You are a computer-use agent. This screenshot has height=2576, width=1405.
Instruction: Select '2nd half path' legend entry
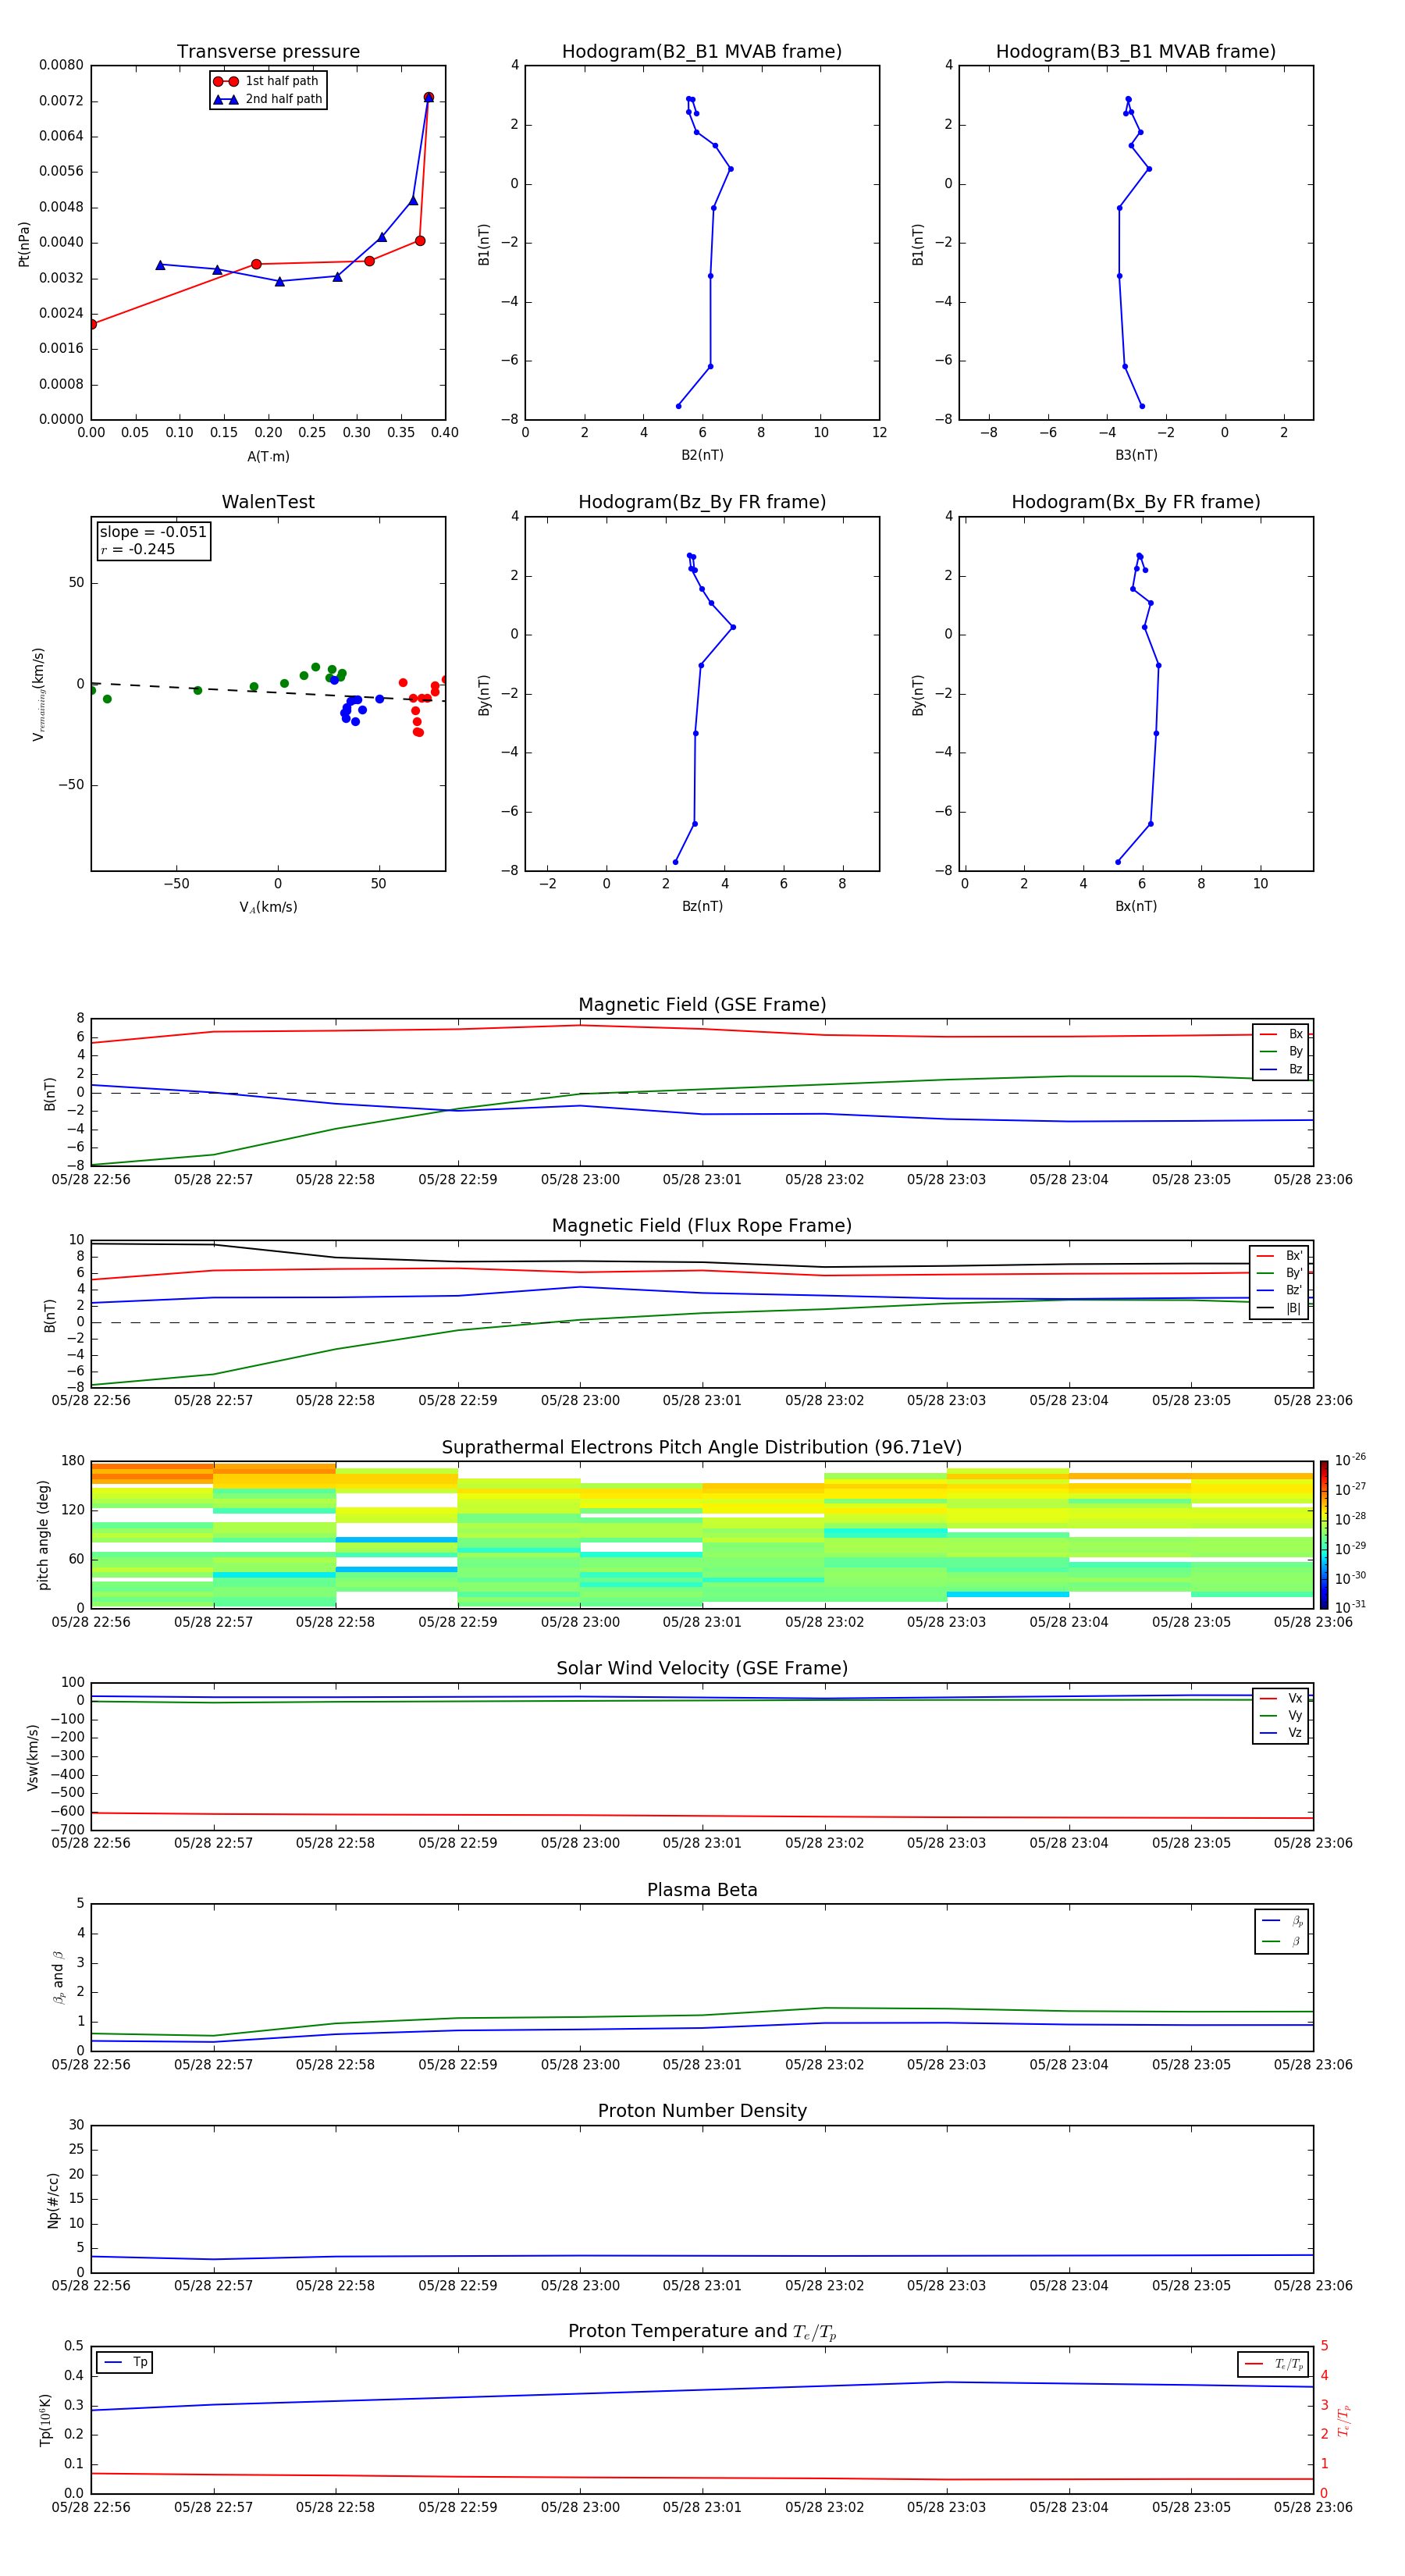click(x=268, y=99)
